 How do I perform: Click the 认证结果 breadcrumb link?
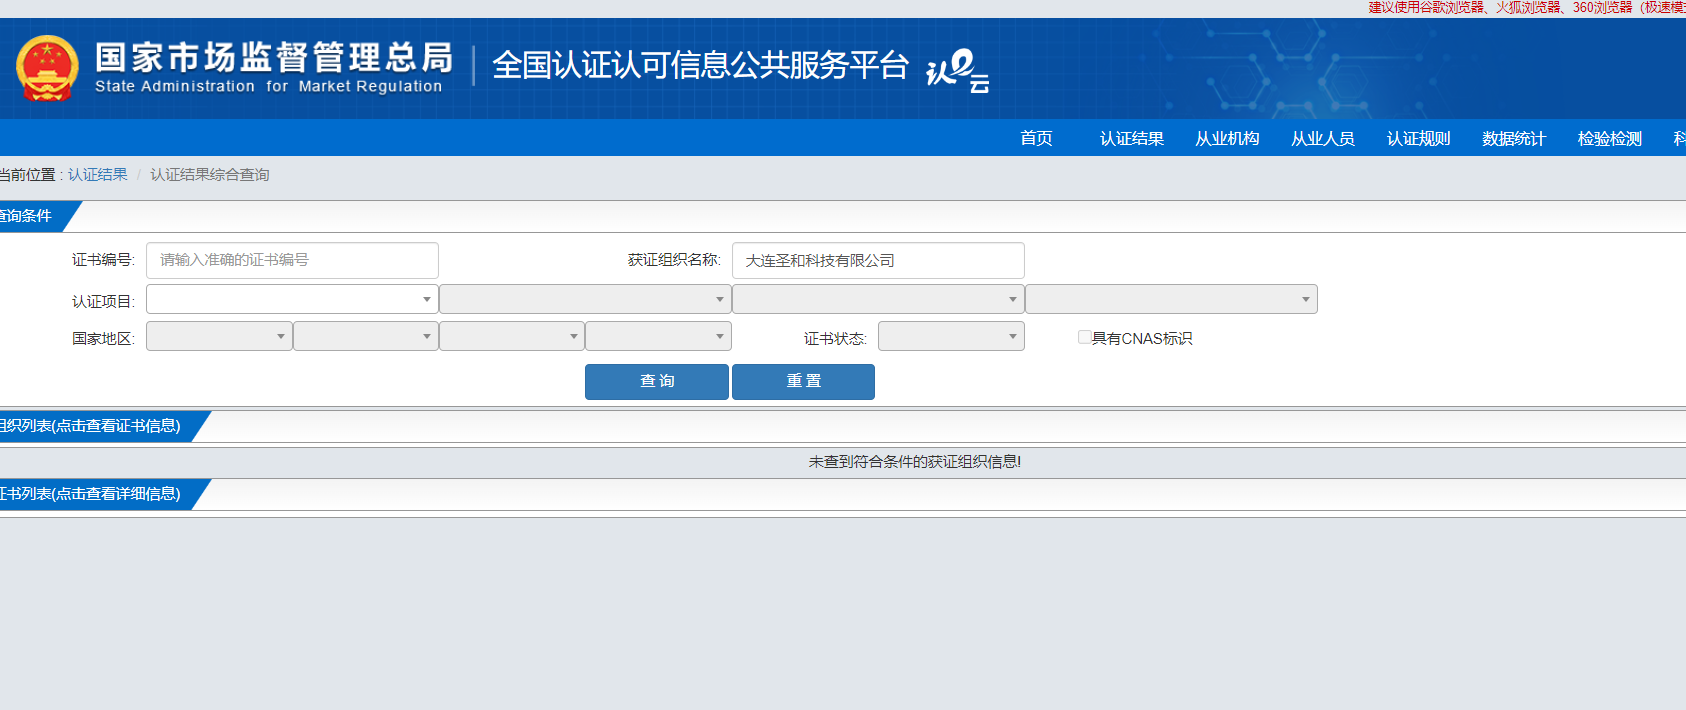click(98, 175)
